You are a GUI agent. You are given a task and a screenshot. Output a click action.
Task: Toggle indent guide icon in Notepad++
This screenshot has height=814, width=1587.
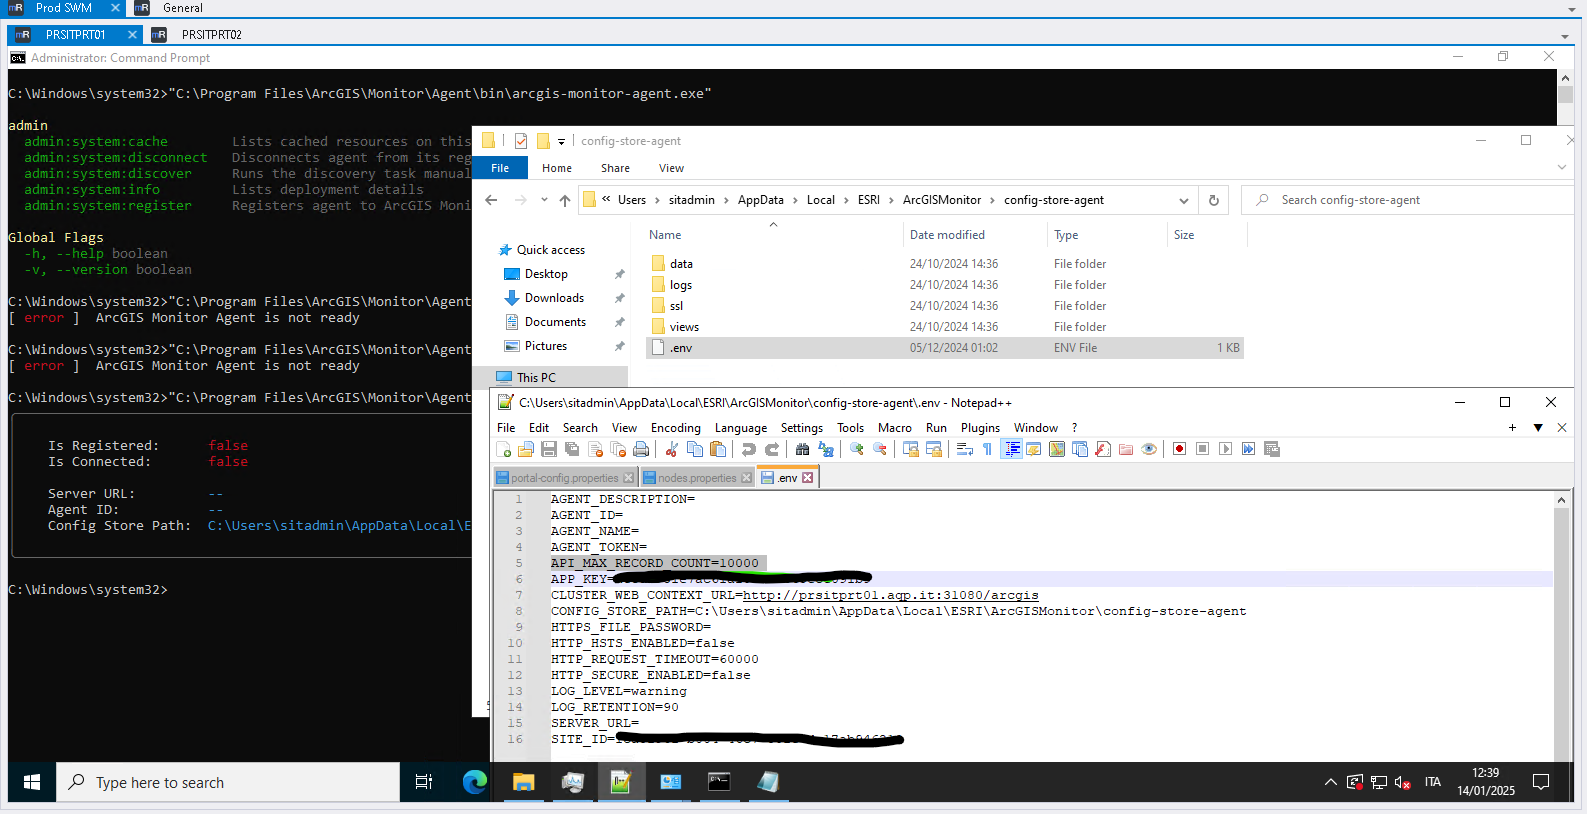[x=1012, y=450]
